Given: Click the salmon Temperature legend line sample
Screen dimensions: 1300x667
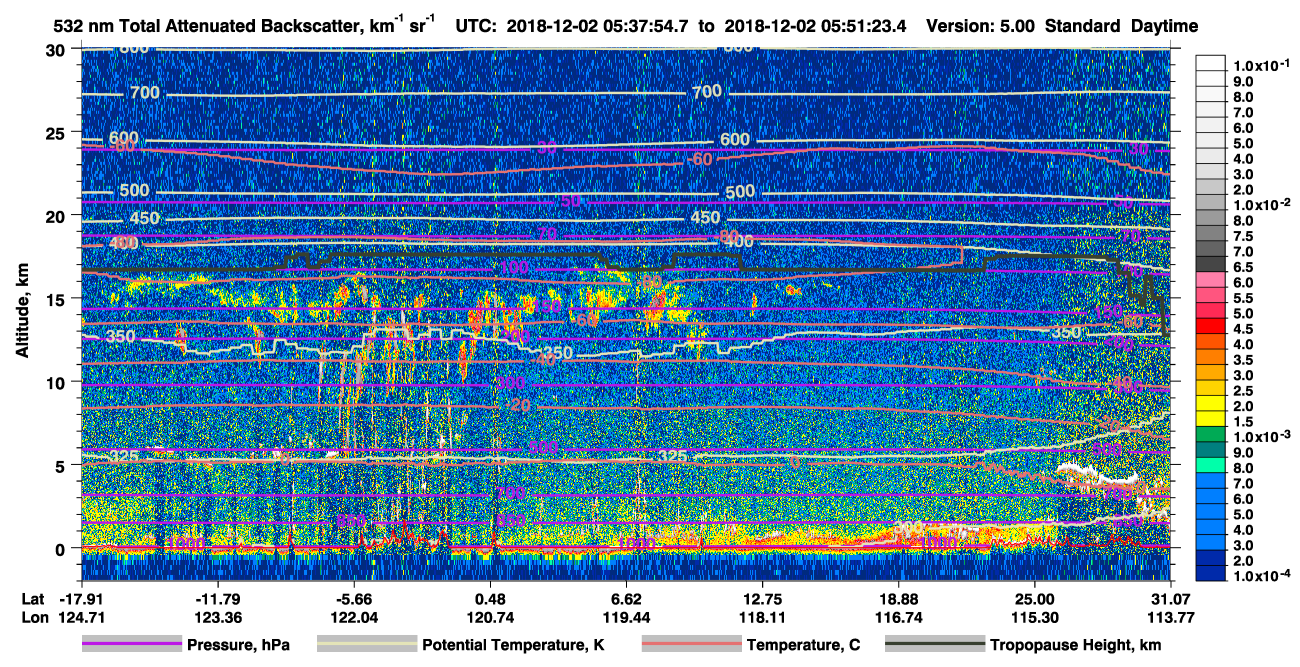Looking at the screenshot, I should click(690, 645).
